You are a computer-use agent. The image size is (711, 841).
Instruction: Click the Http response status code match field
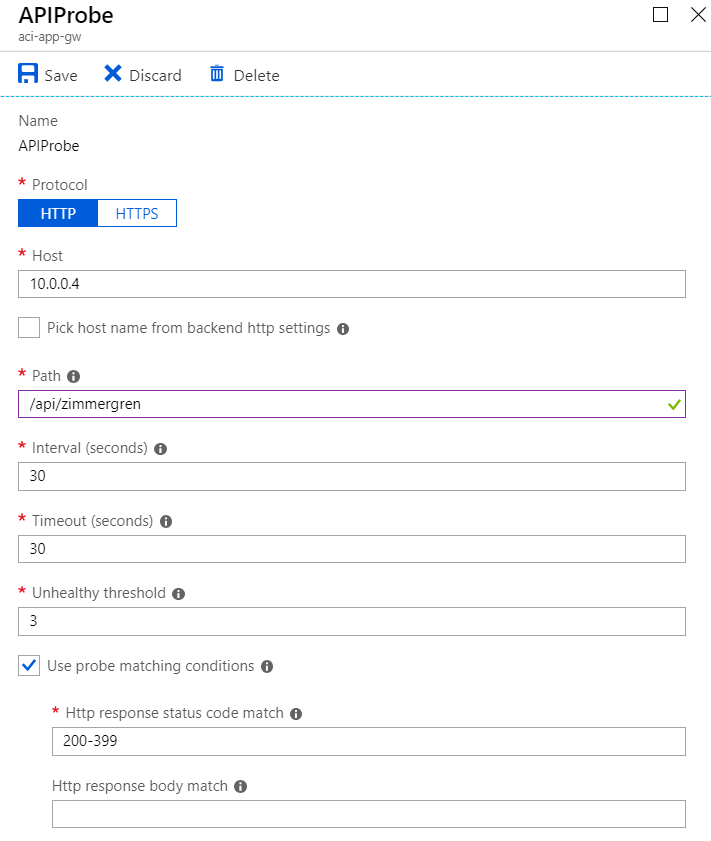tap(368, 741)
